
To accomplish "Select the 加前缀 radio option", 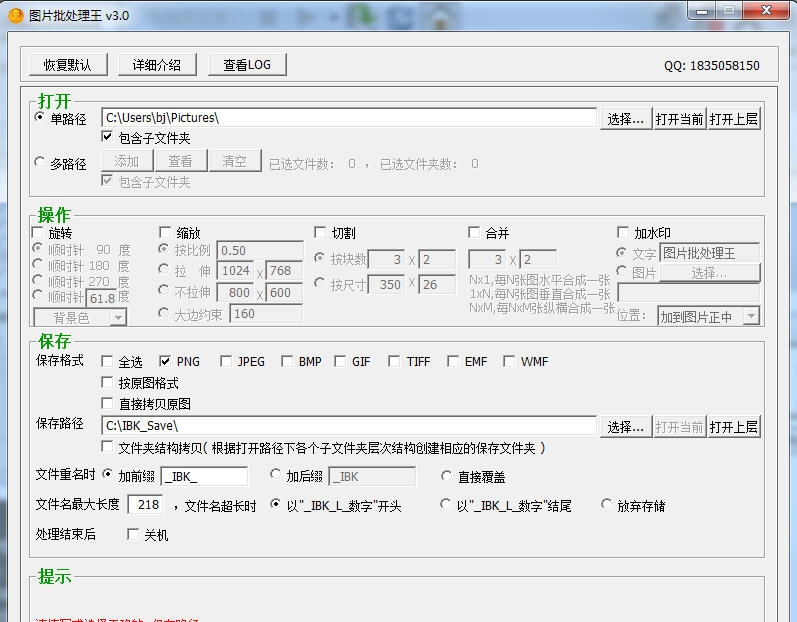I will click(x=107, y=475).
